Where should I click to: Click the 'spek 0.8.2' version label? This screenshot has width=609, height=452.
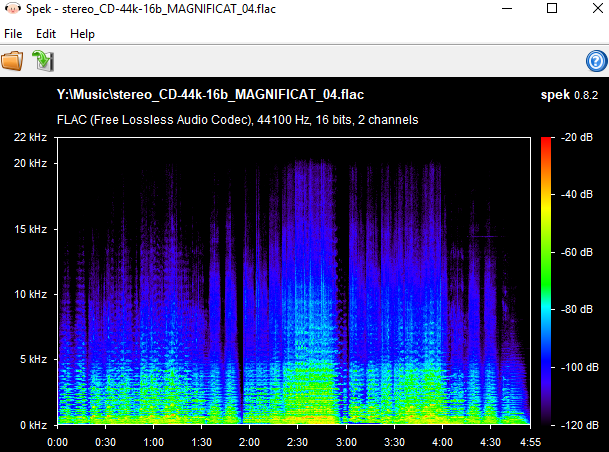[x=569, y=95]
